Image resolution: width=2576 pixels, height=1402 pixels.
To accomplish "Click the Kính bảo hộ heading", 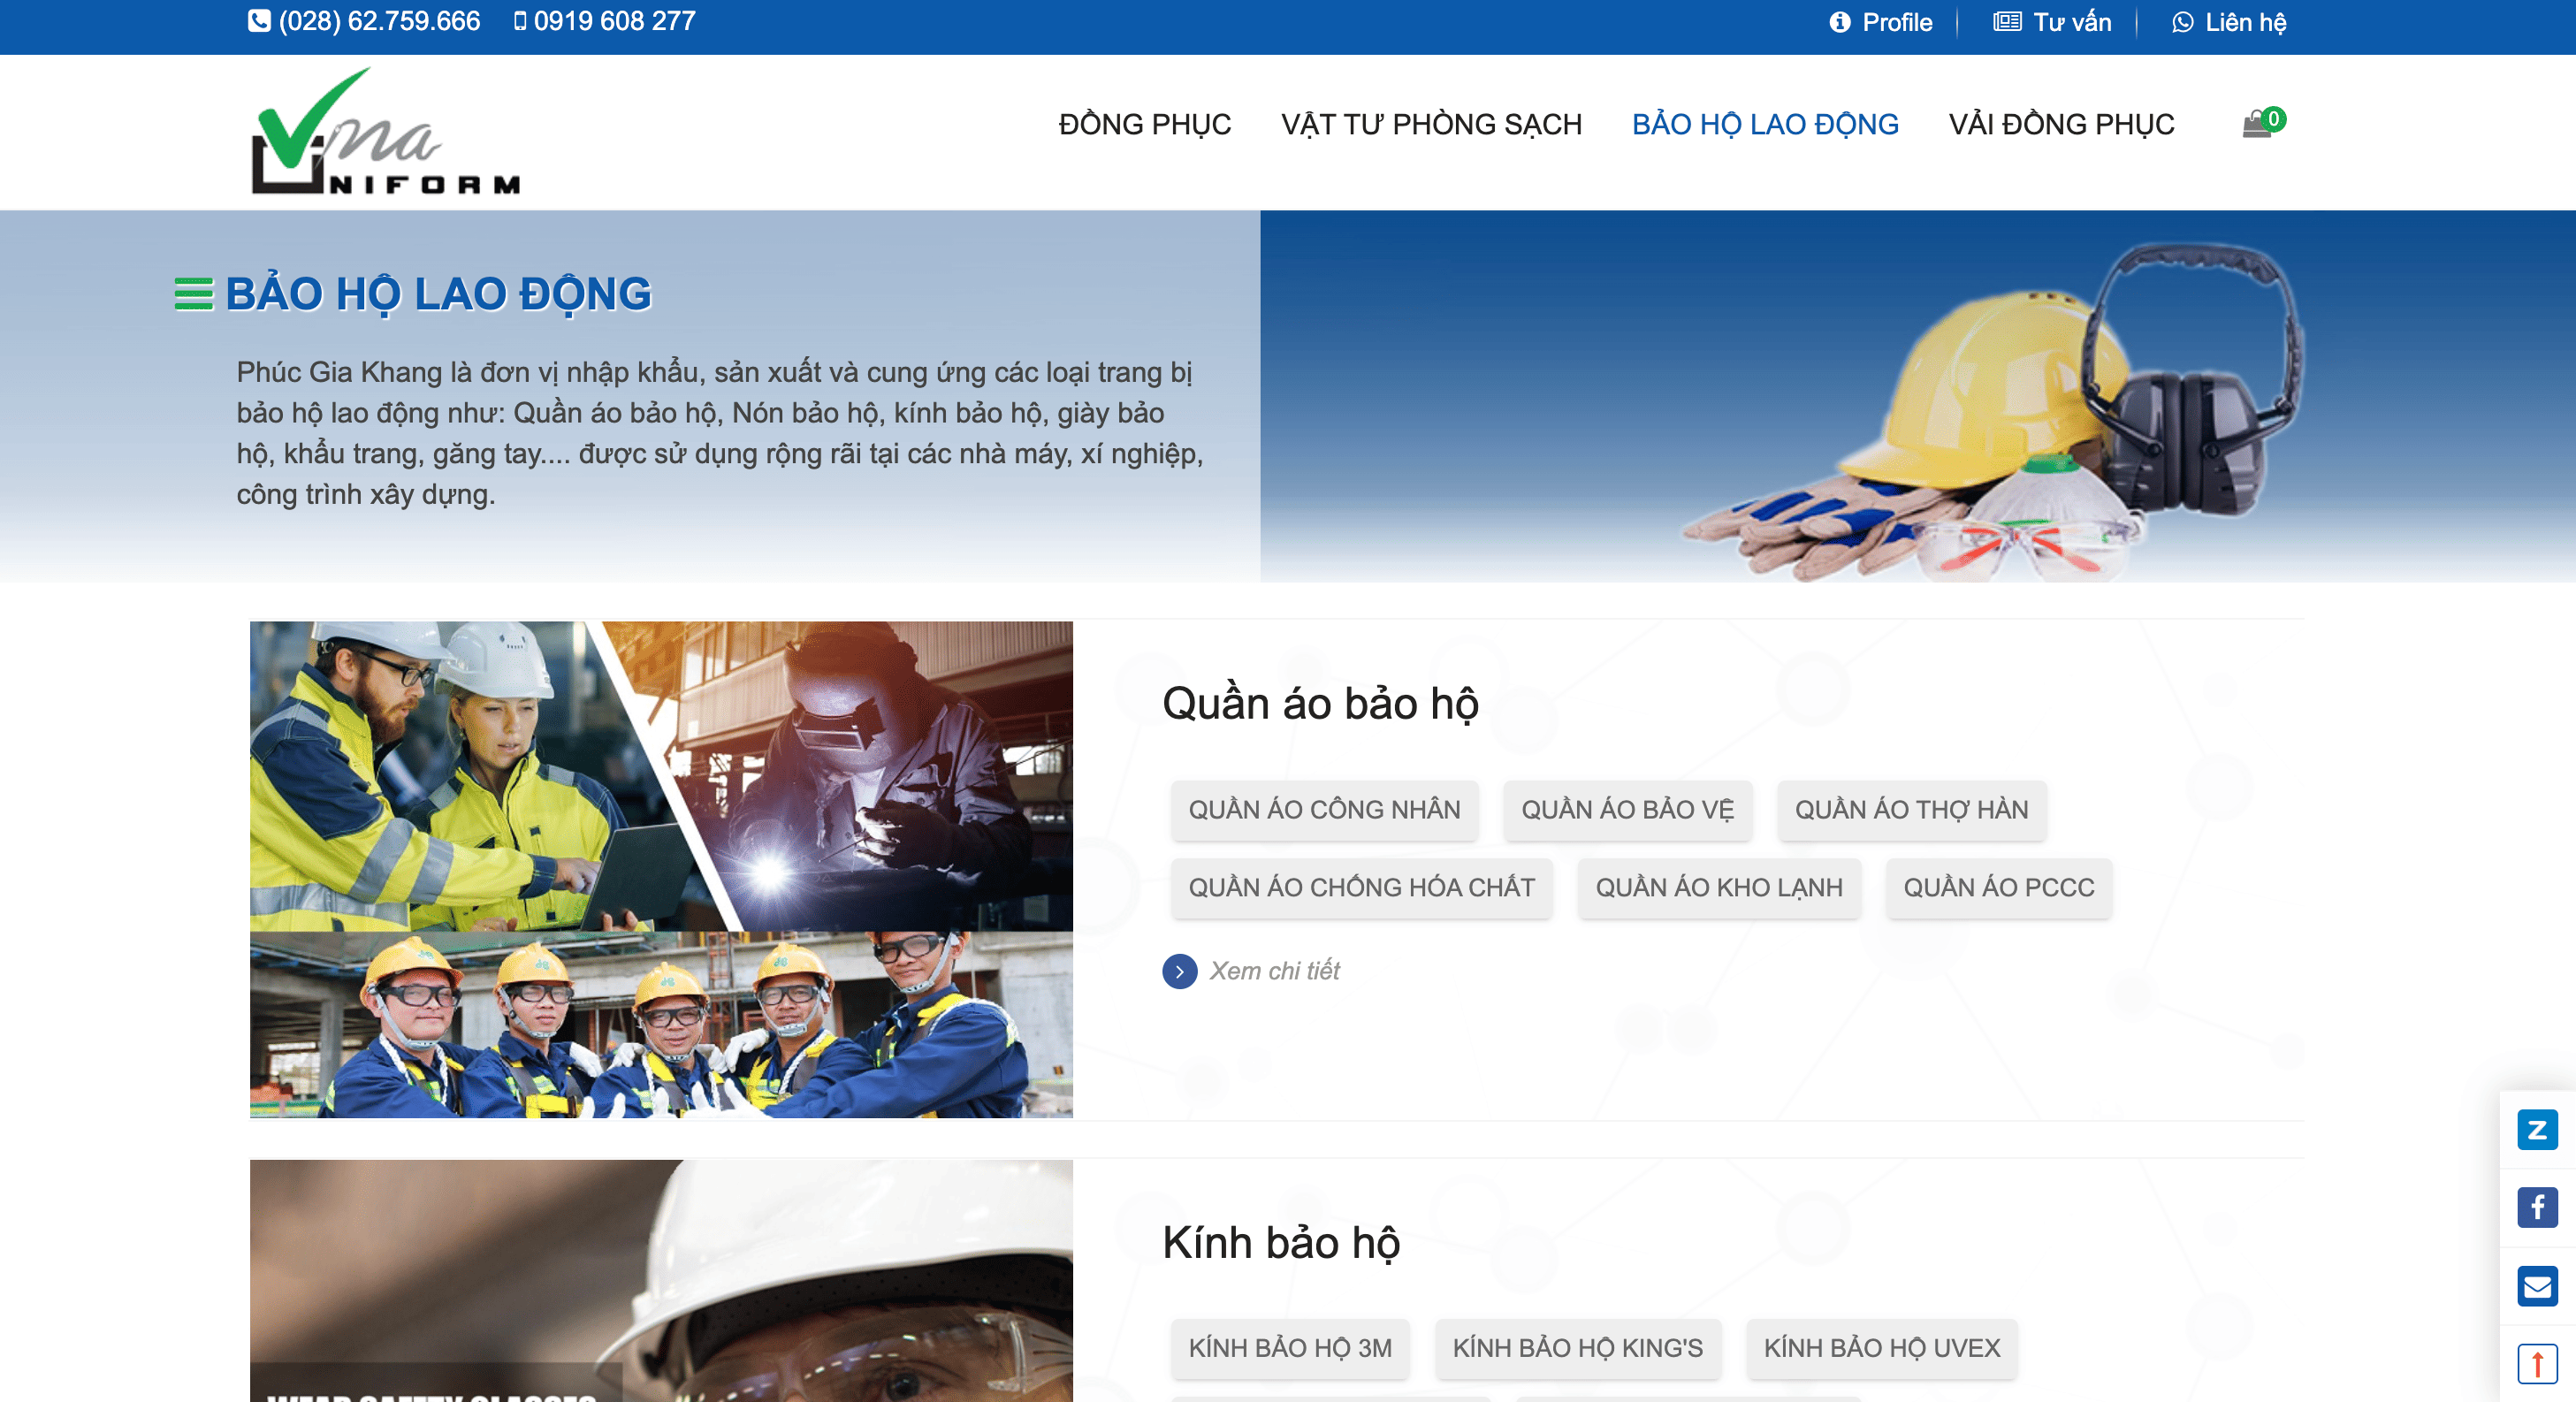I will (x=1281, y=1243).
